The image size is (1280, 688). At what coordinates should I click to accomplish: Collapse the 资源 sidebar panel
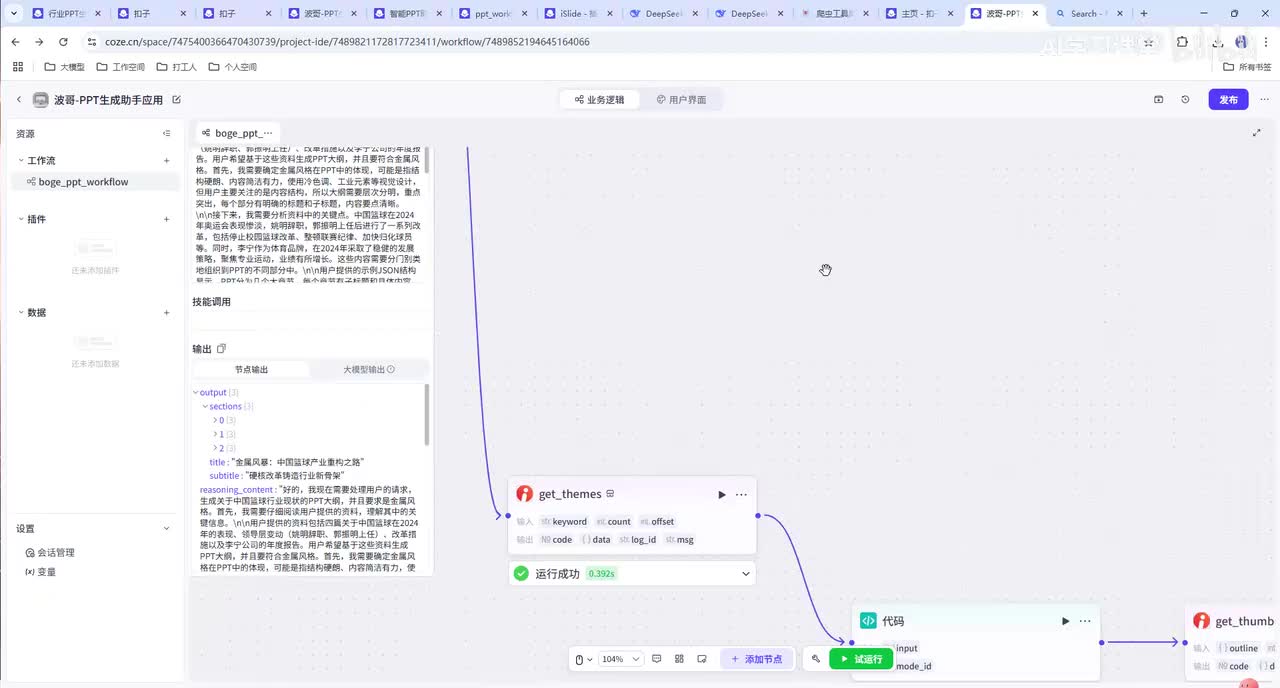(167, 134)
